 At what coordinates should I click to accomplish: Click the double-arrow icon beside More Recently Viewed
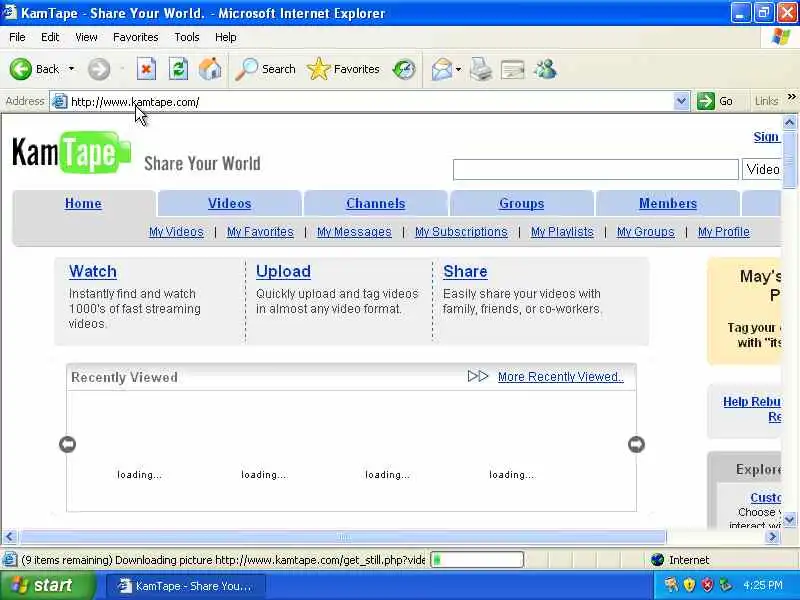[478, 376]
